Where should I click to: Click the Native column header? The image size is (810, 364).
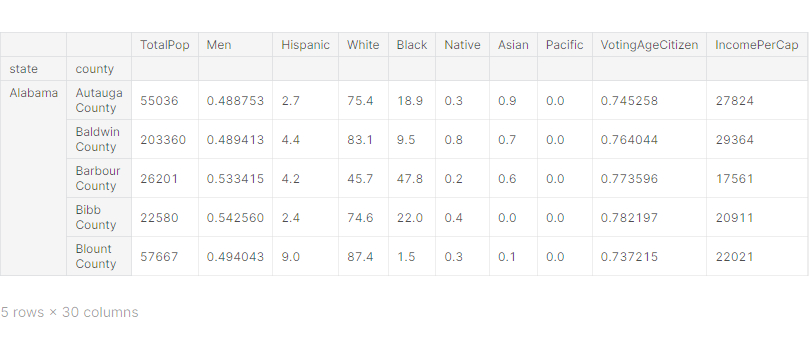point(462,45)
